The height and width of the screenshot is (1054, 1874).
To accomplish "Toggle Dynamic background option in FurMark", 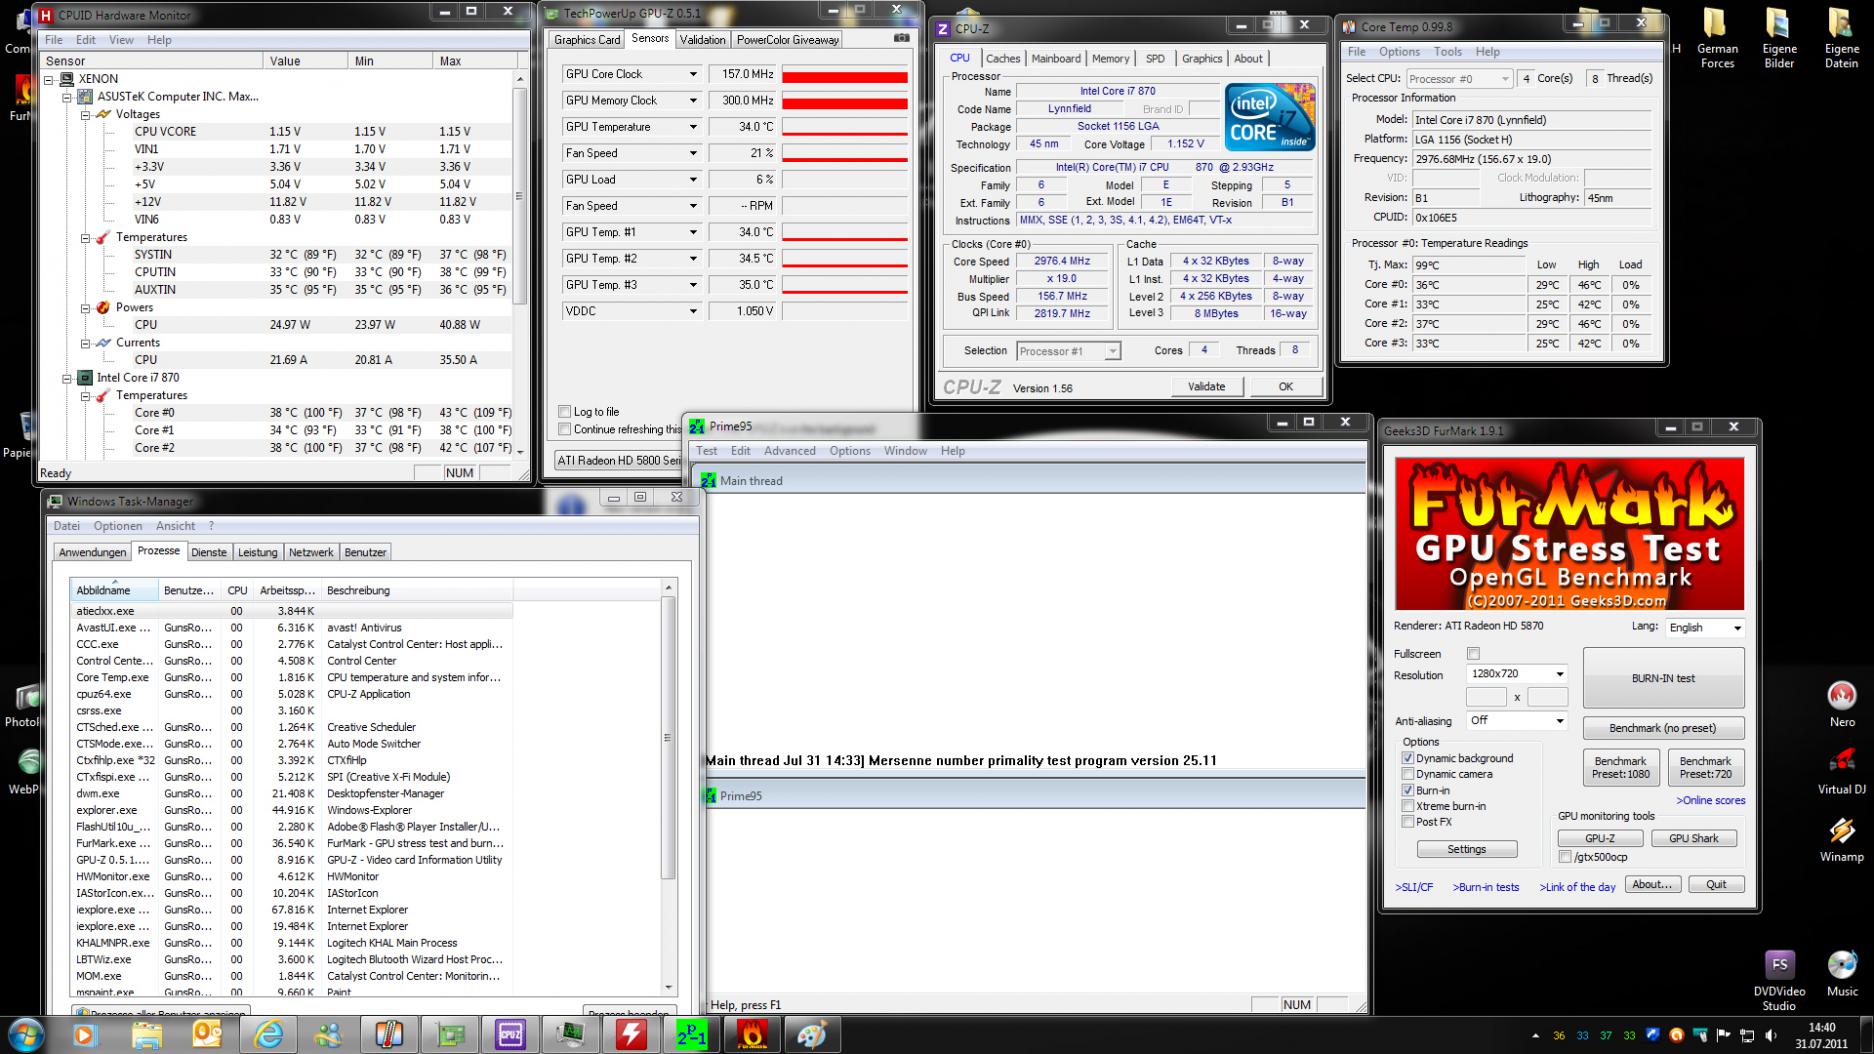I will [x=1408, y=758].
